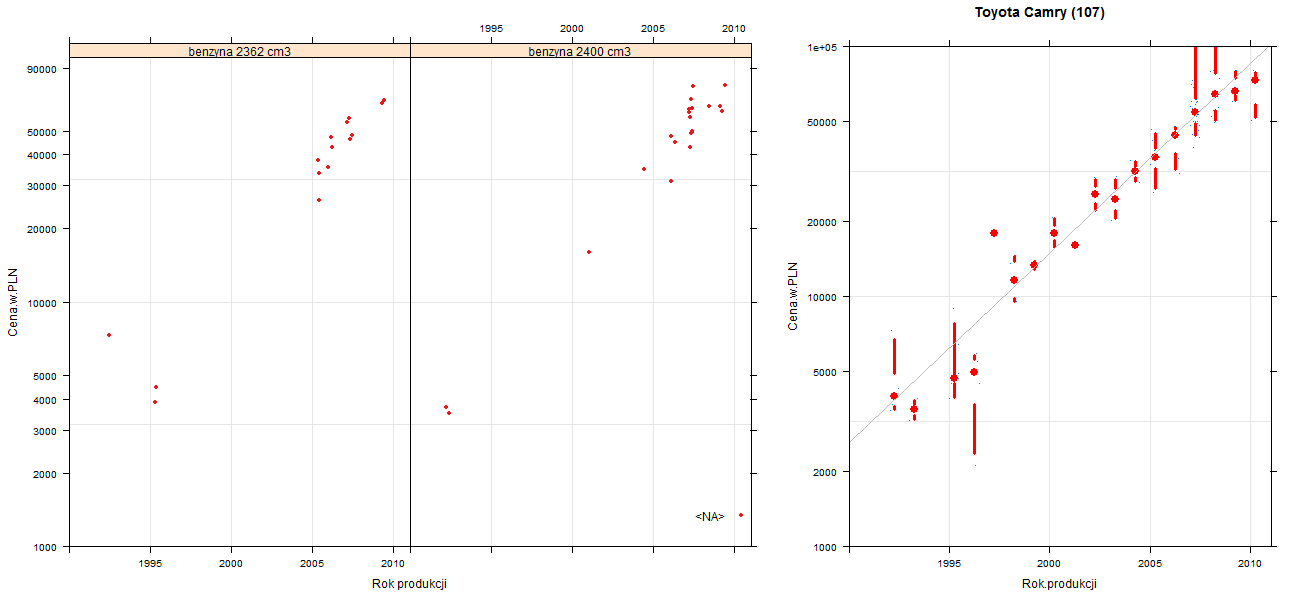Click the 50000 tick label of the Toyota Camry chart

(822, 122)
